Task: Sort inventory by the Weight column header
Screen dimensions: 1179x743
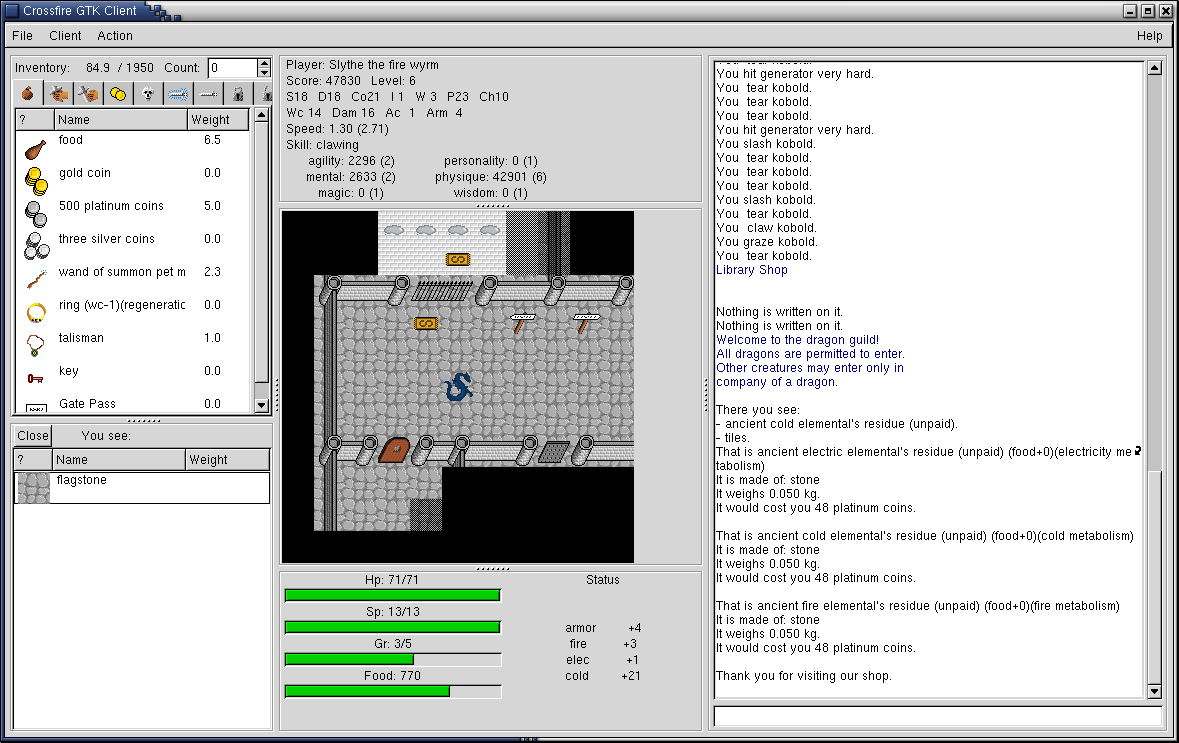Action: tap(217, 120)
